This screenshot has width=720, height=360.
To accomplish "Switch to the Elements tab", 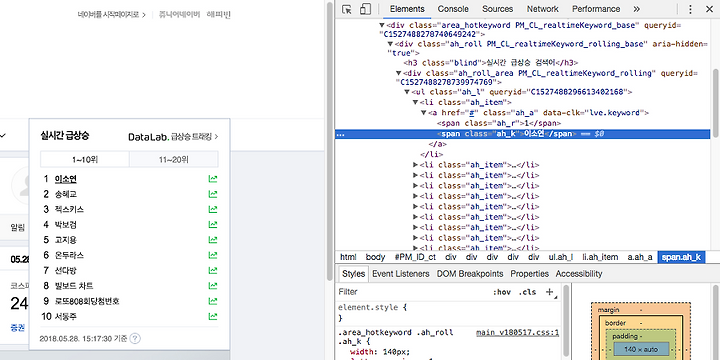I will point(407,9).
